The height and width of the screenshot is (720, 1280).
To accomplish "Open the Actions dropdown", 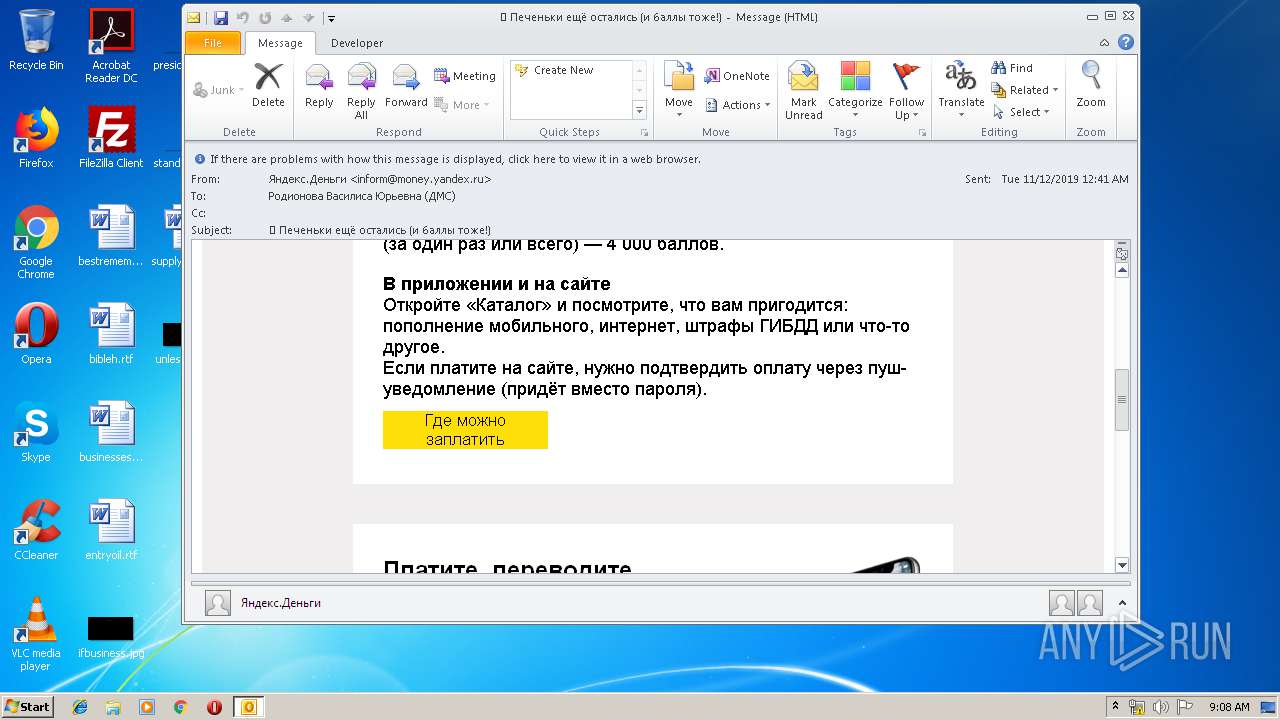I will [x=738, y=105].
